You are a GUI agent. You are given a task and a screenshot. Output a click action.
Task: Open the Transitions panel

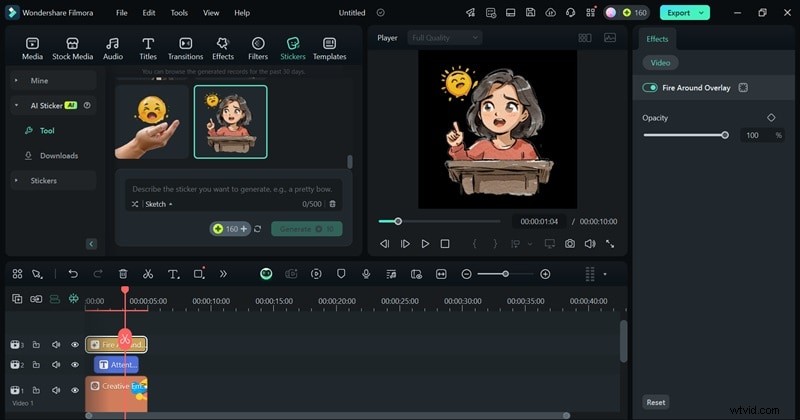pyautogui.click(x=186, y=49)
